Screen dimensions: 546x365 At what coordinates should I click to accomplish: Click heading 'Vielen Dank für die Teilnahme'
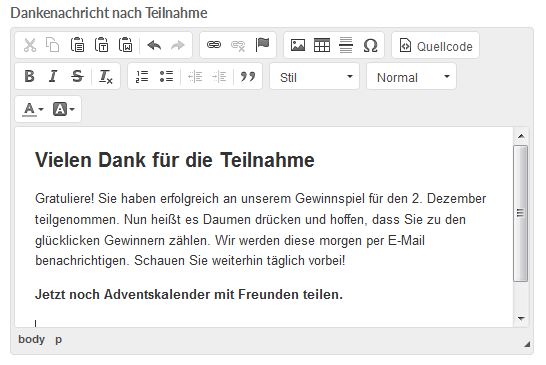click(x=175, y=160)
